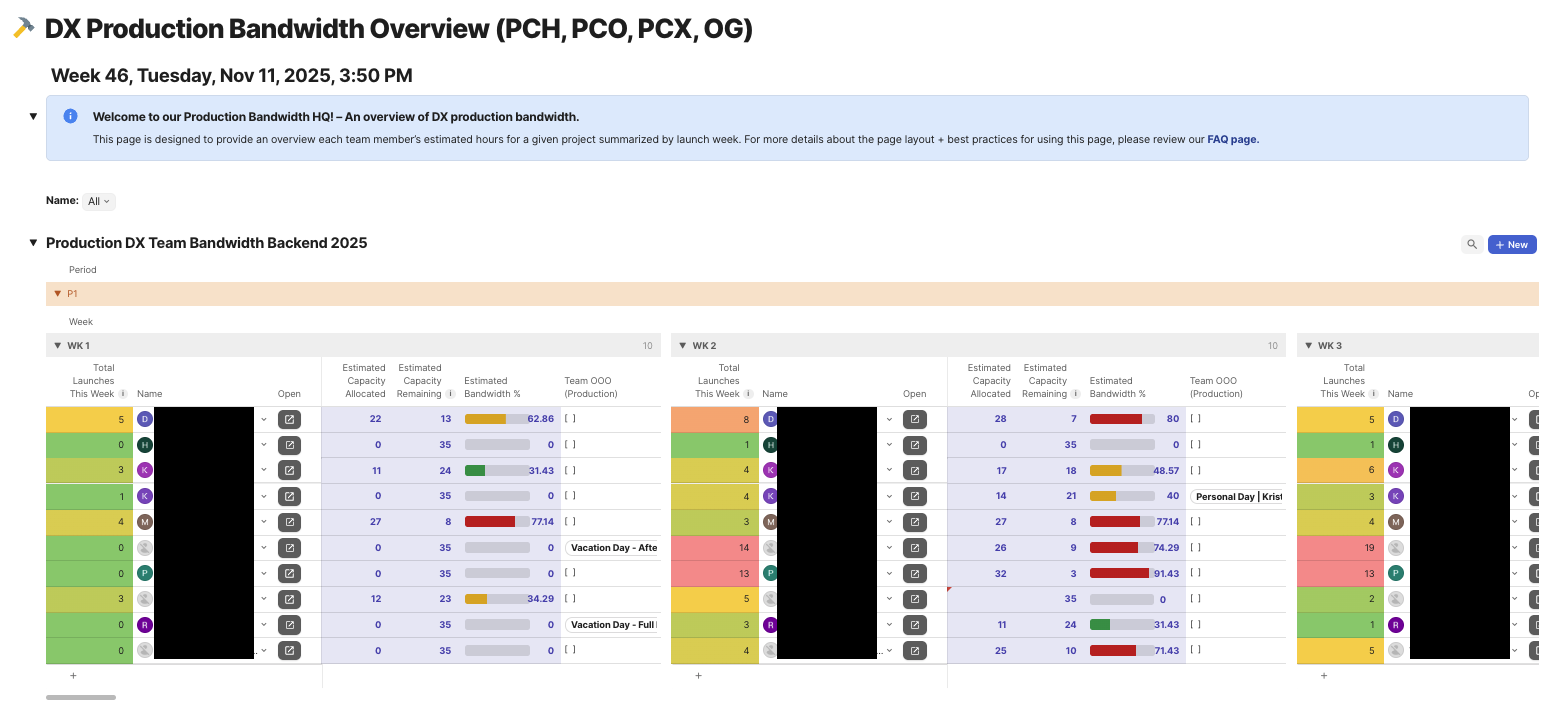The image size is (1548, 709).
Task: Add a new row below the WK 2 table
Action: click(x=698, y=676)
